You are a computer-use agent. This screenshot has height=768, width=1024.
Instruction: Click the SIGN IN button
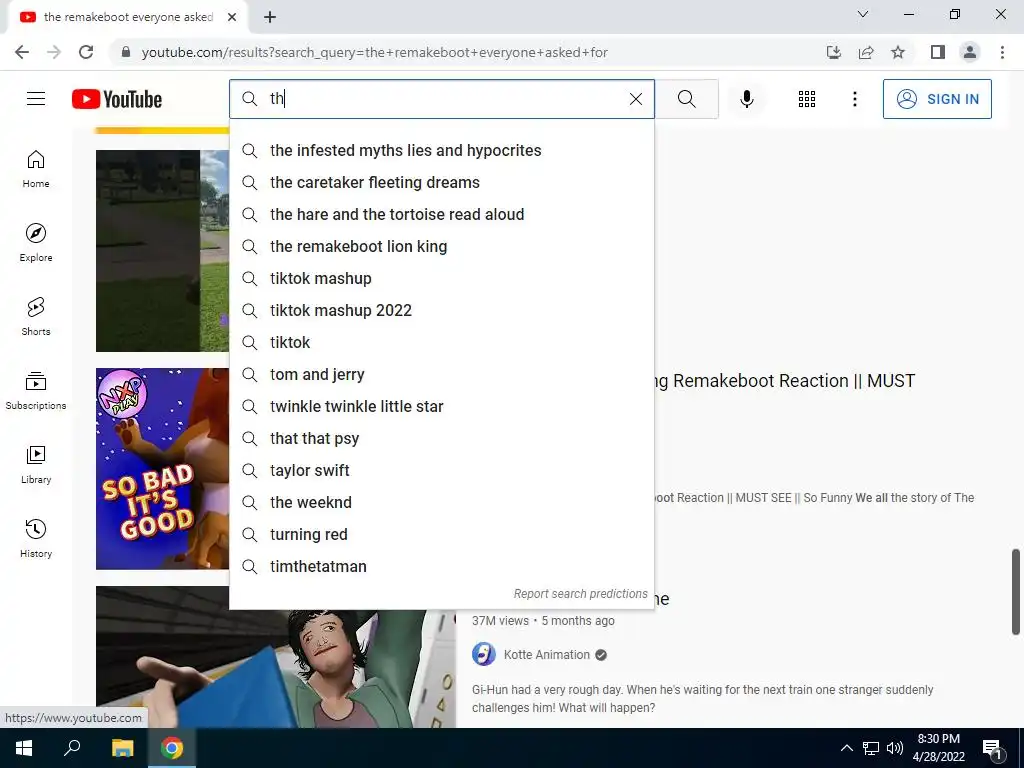[x=936, y=99]
